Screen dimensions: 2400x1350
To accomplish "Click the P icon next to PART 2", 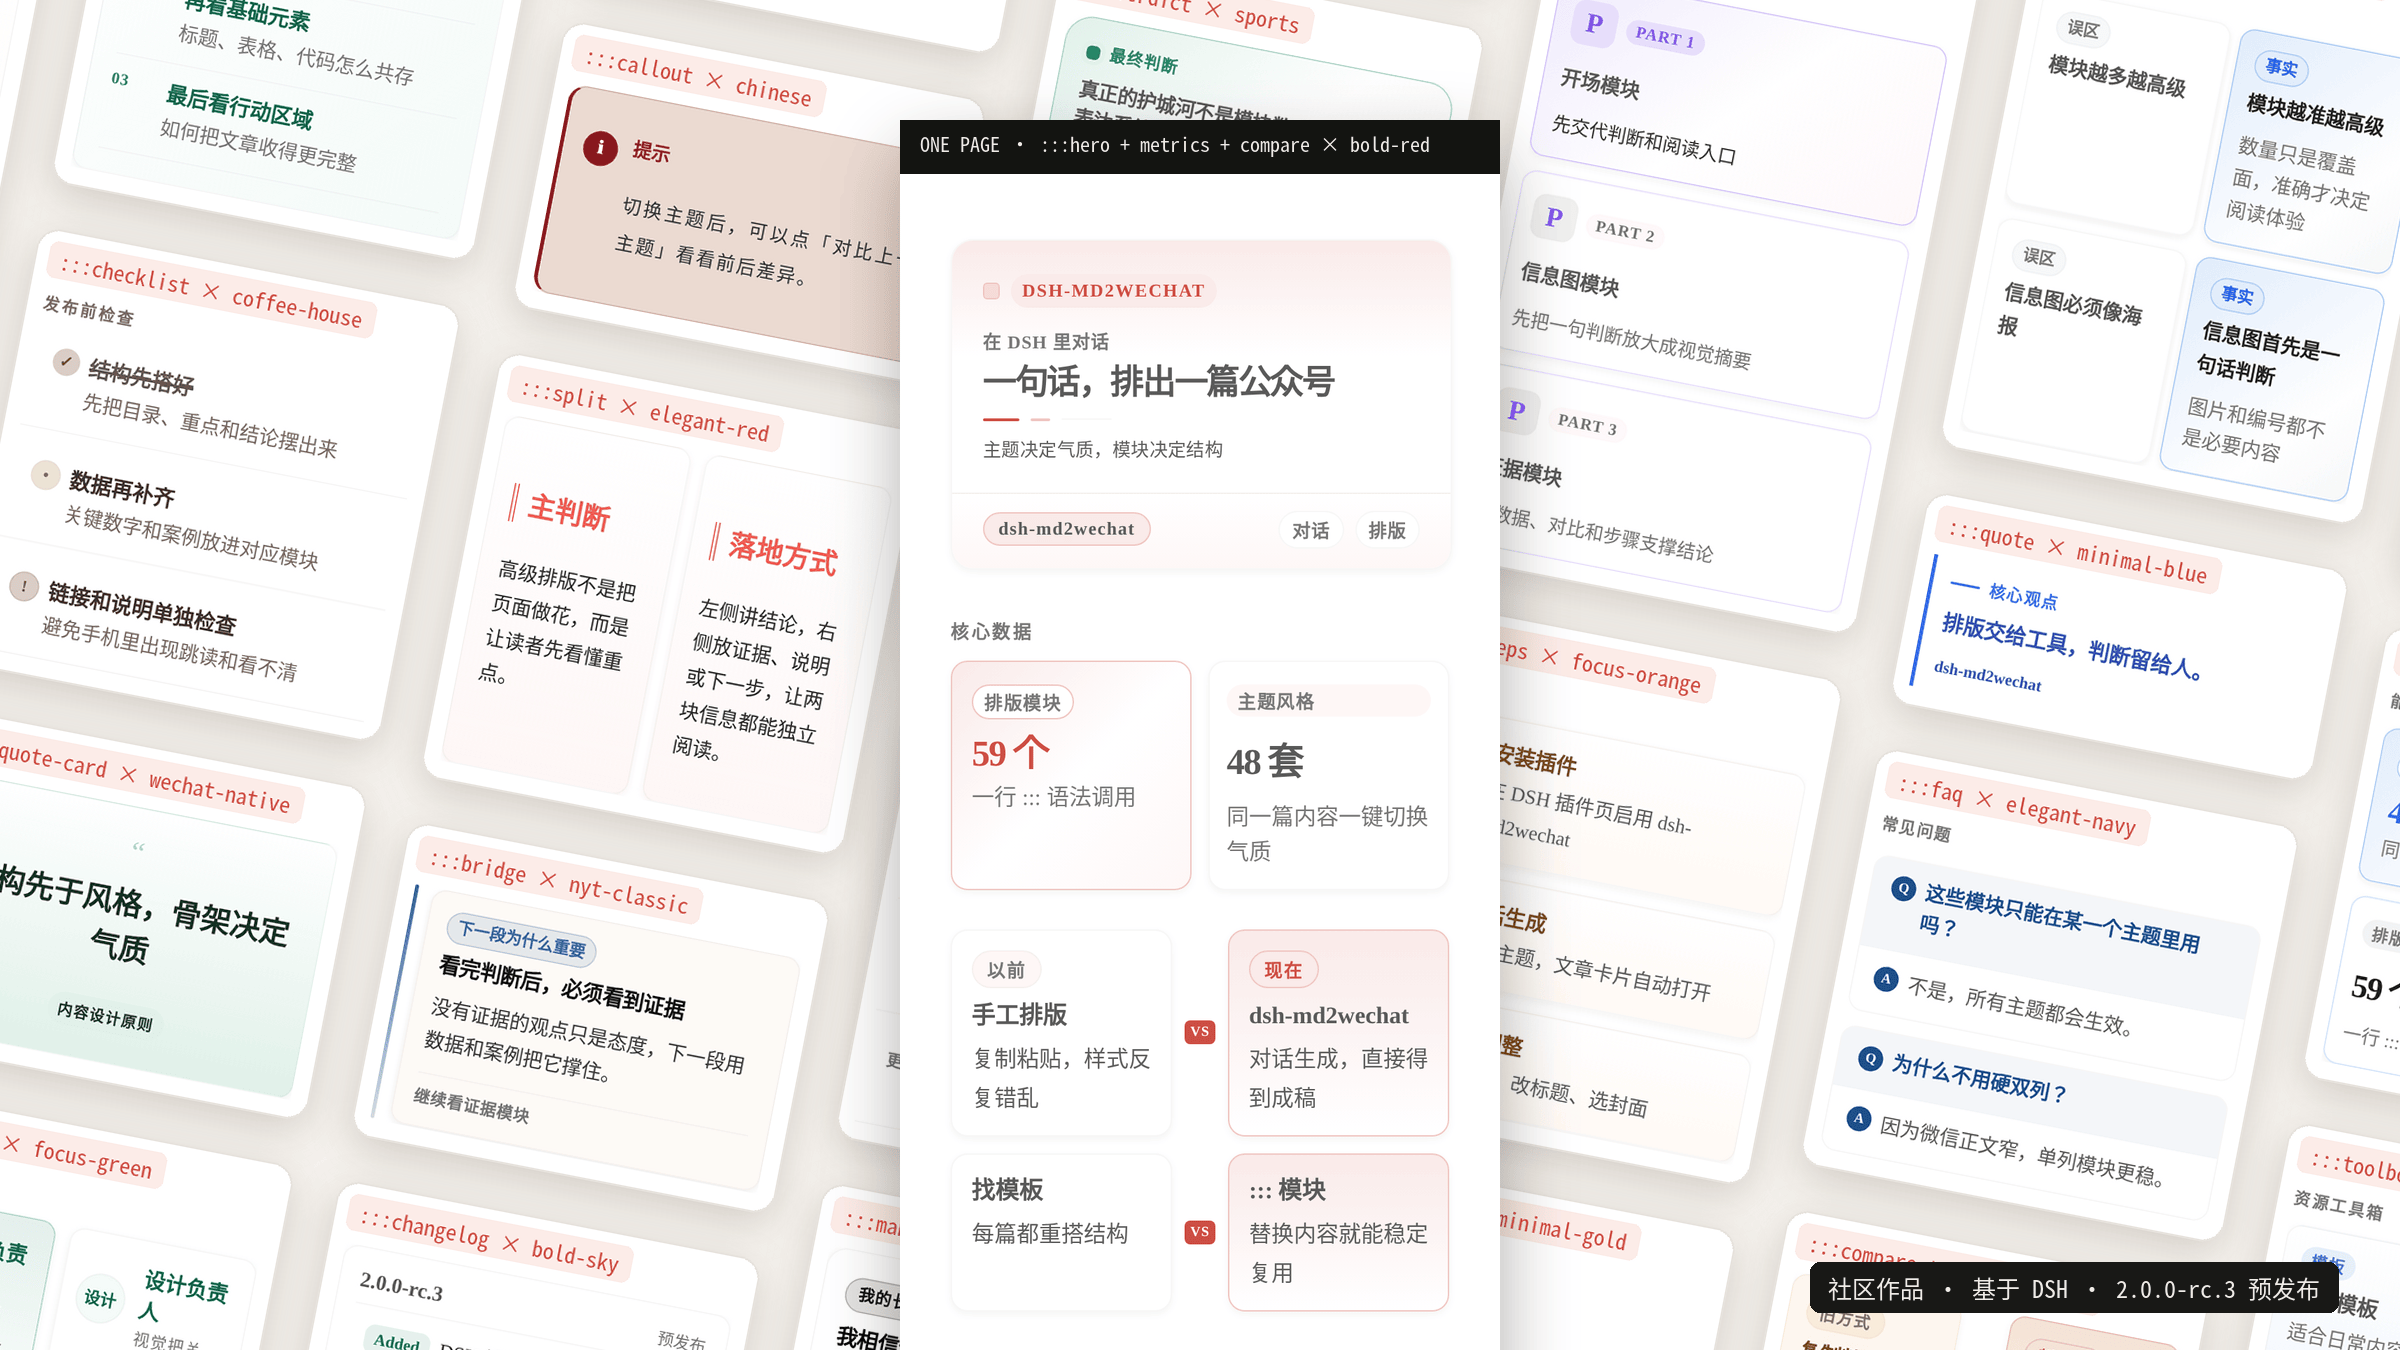I will pyautogui.click(x=1554, y=217).
